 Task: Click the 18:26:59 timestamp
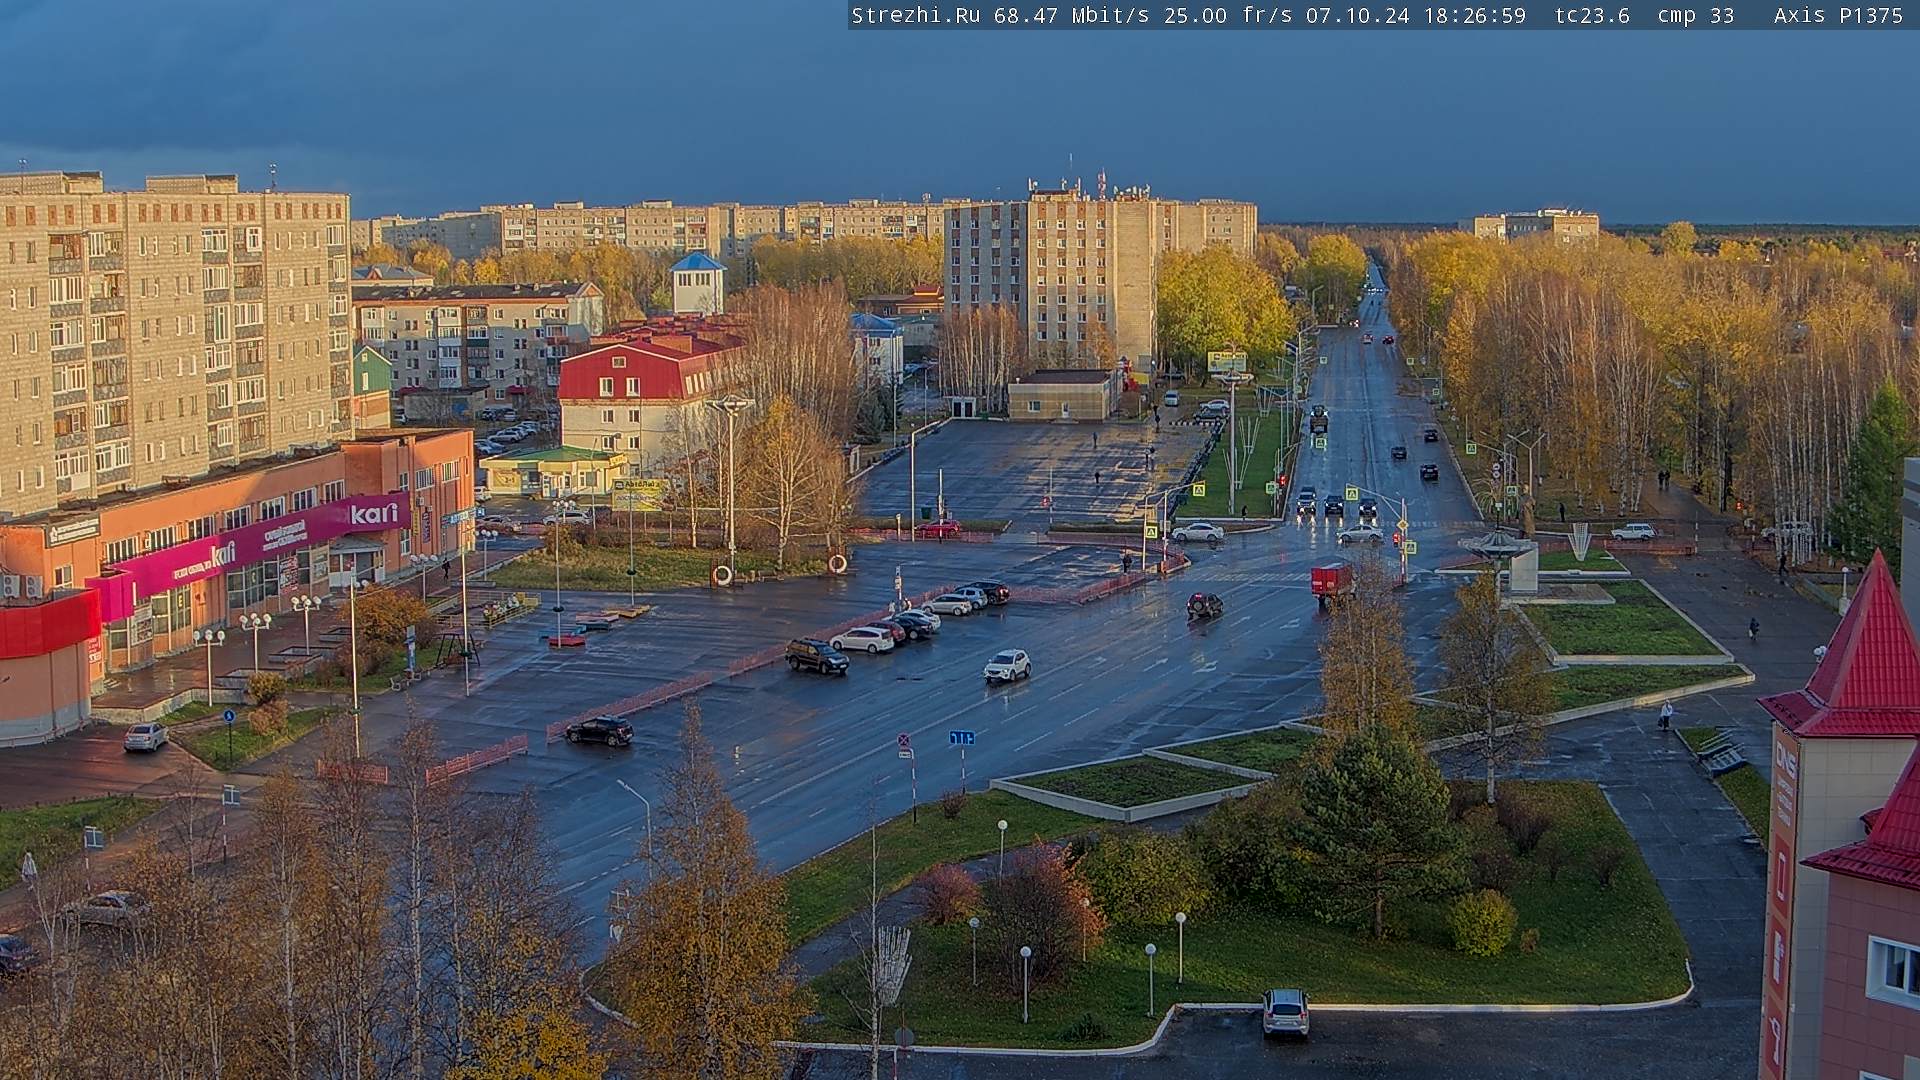(x=1474, y=15)
